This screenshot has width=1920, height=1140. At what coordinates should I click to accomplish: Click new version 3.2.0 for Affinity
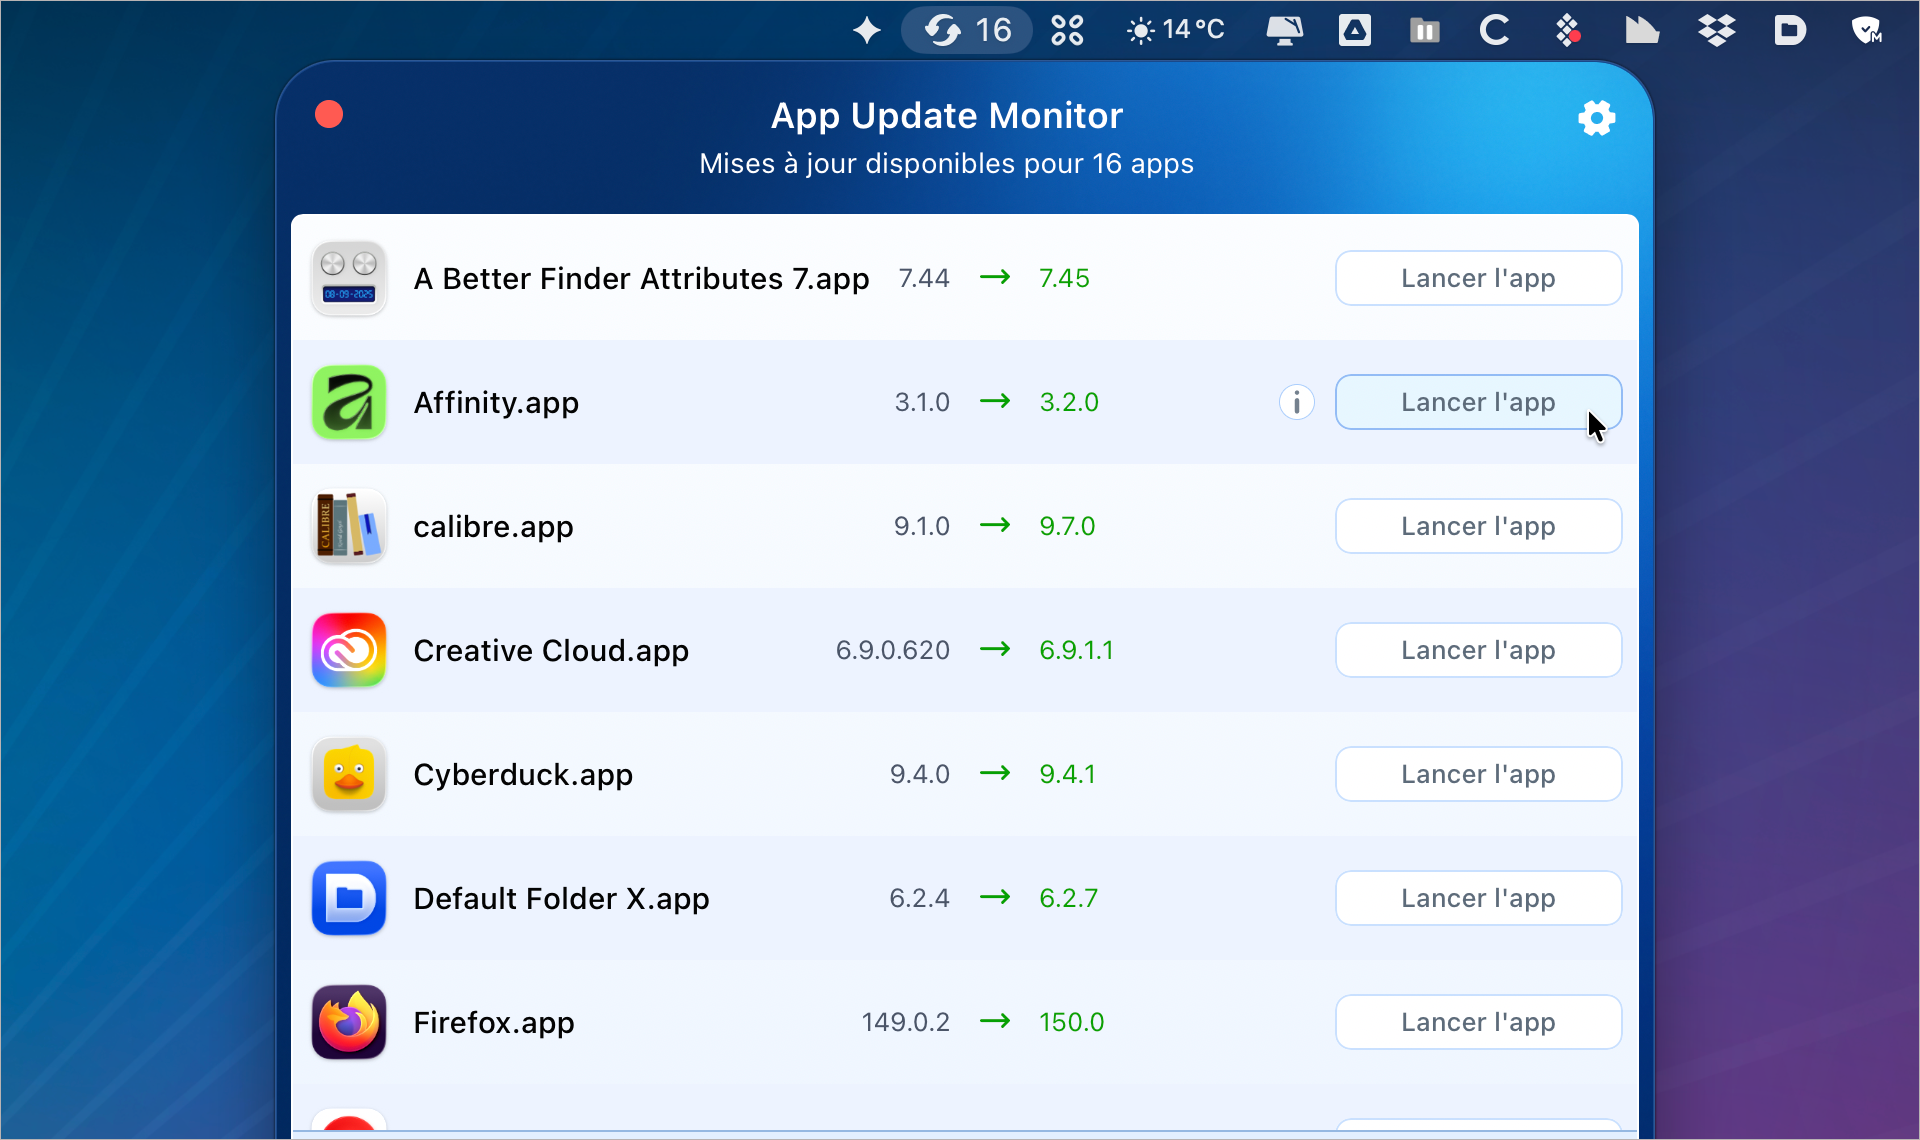[x=1069, y=402]
